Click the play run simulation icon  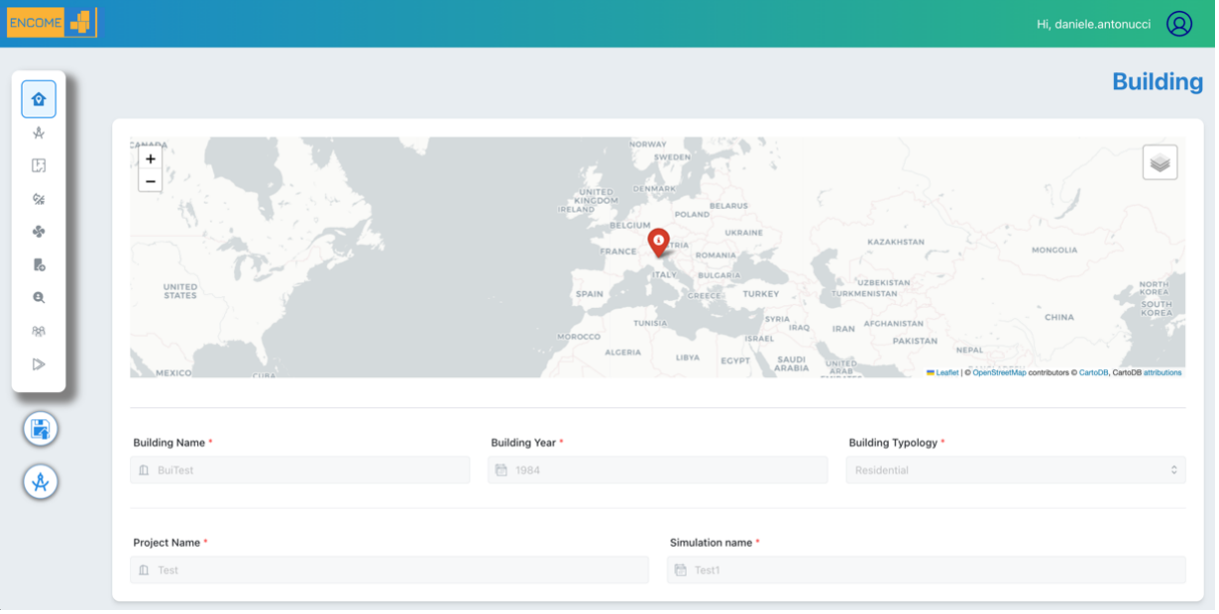coord(39,364)
